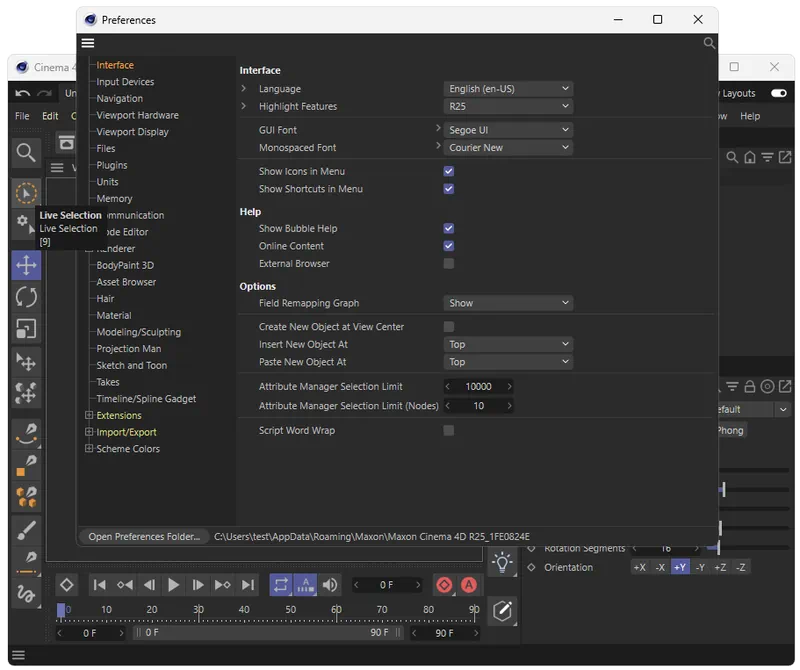Image resolution: width=800 pixels, height=670 pixels.
Task: Click the Undo arrow in Cinema window
Action: [22, 93]
